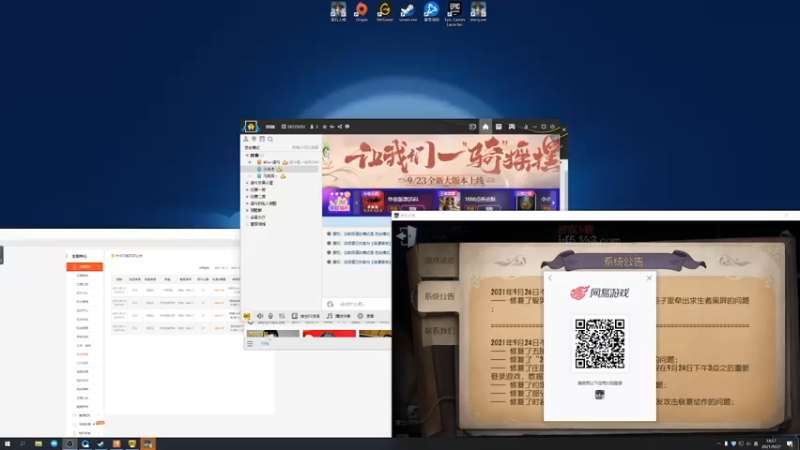Click small app icon below QR code
Screen dimensions: 800x450
click(599, 394)
